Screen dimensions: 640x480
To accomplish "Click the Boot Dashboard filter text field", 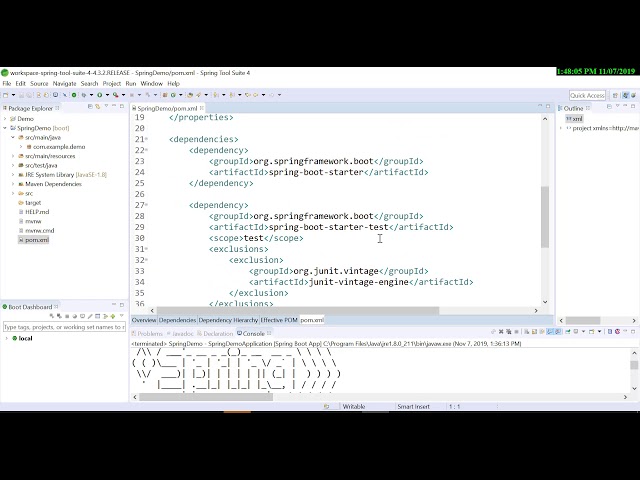I will pyautogui.click(x=64, y=327).
